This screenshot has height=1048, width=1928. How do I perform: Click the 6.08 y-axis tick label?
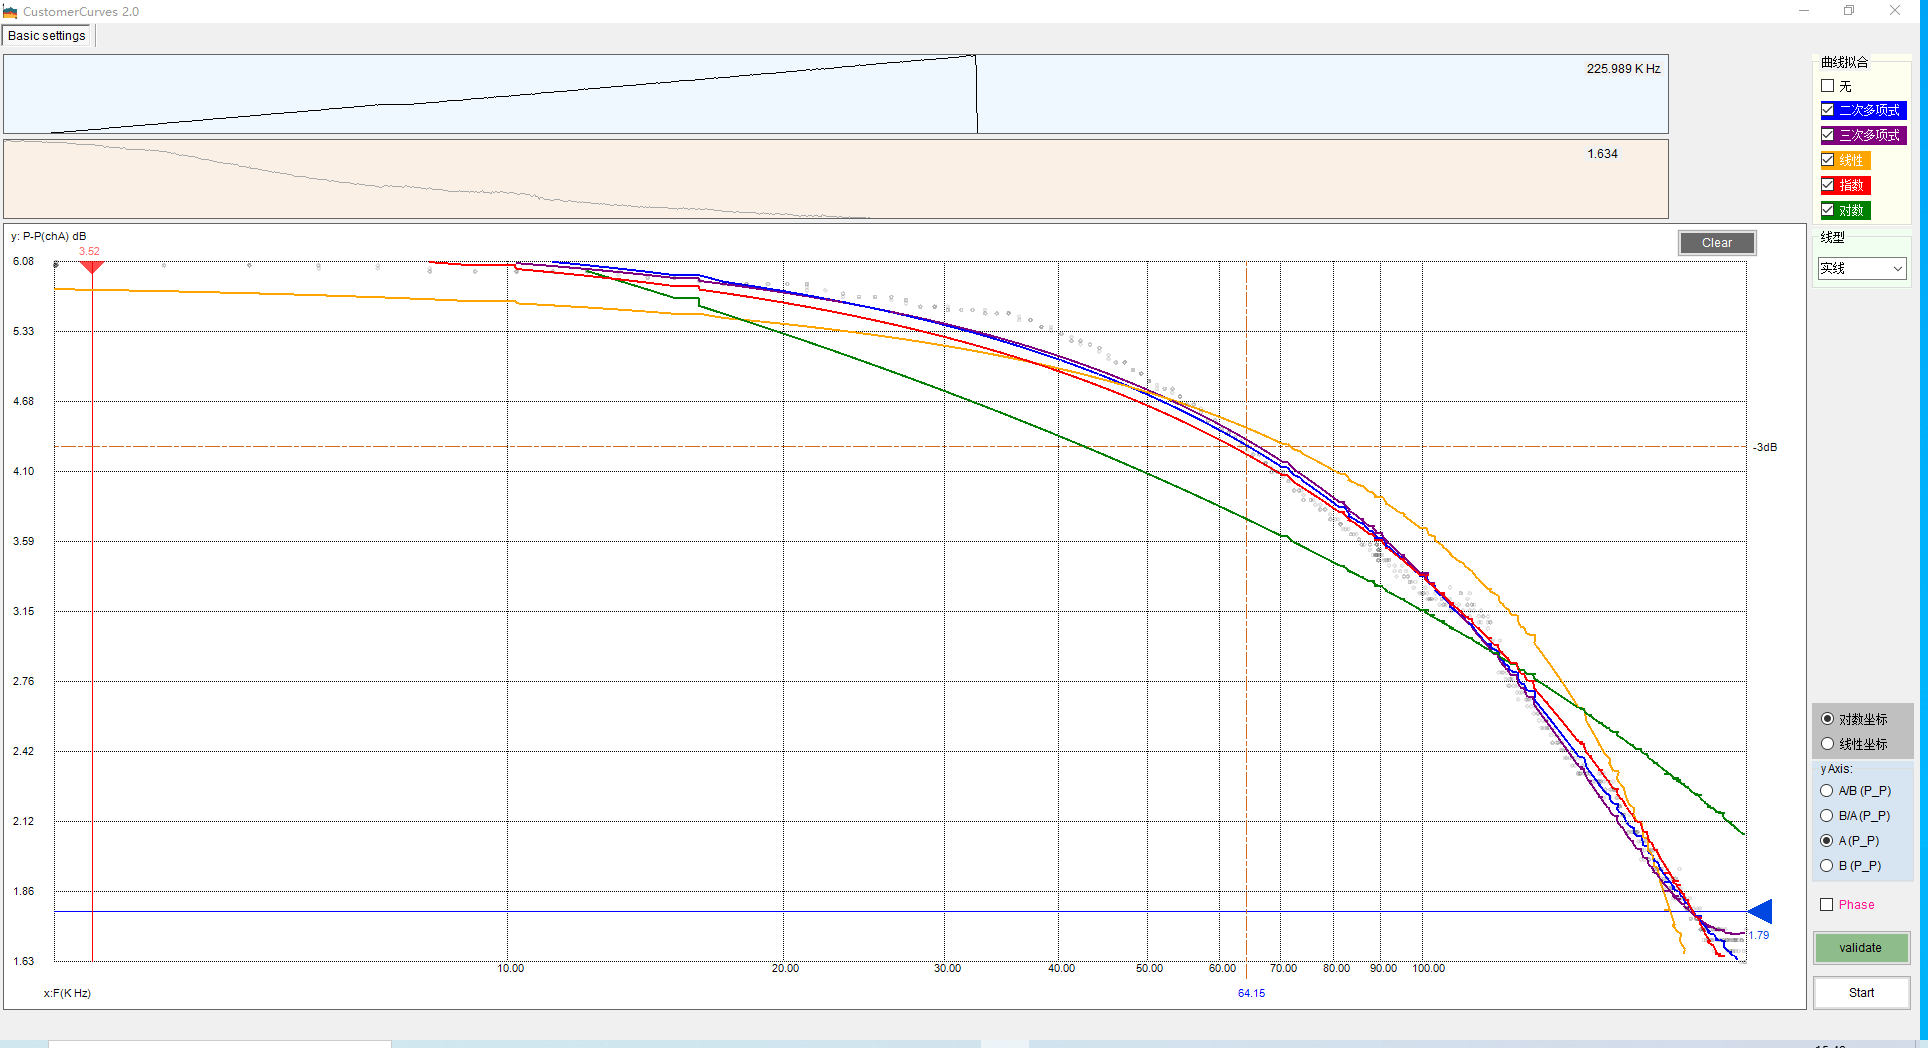[x=23, y=261]
